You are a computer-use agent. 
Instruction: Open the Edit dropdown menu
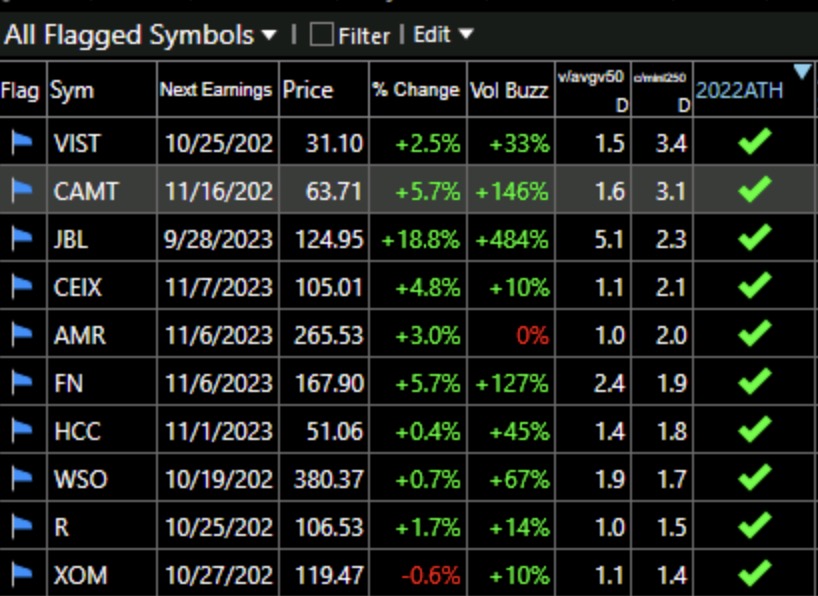443,35
